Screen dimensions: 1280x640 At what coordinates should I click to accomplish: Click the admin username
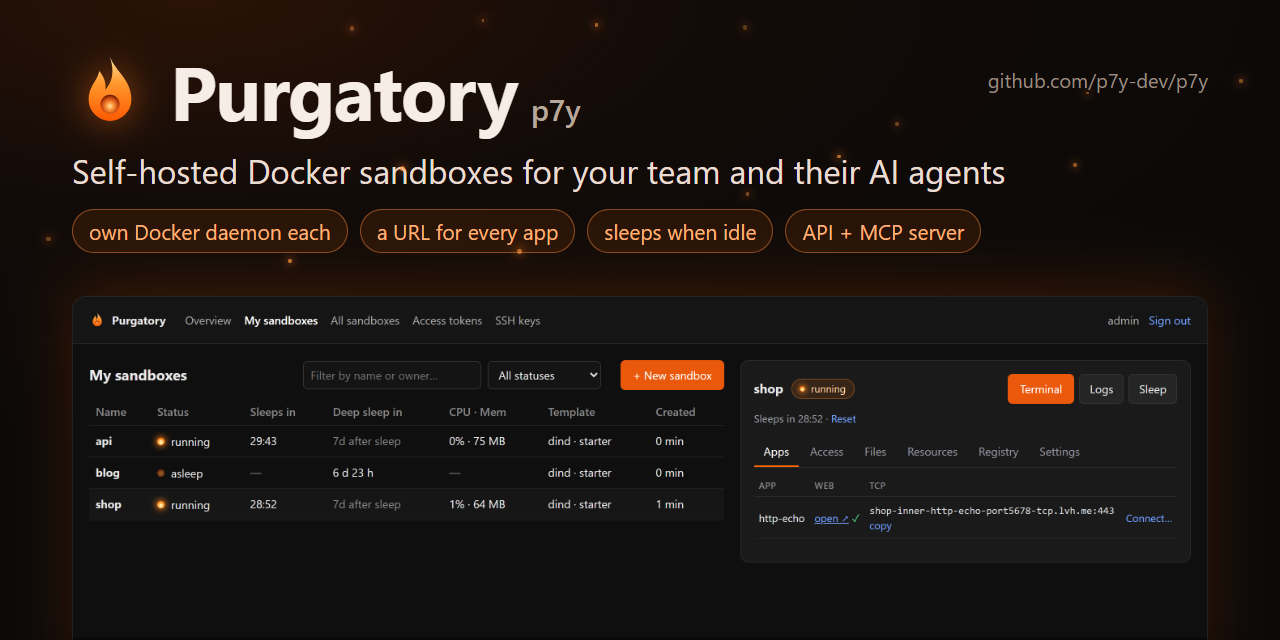(1123, 321)
